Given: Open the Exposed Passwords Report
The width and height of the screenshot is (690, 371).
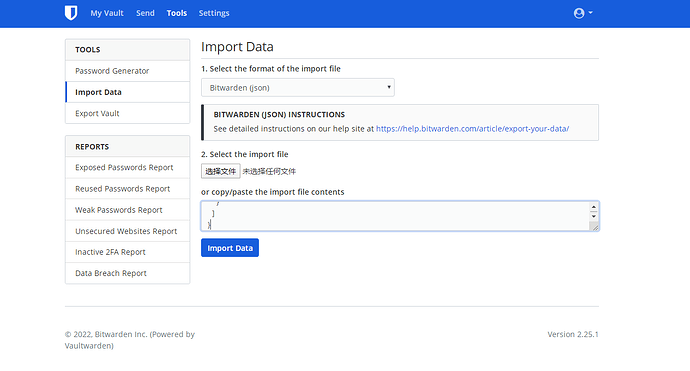Looking at the screenshot, I should tap(128, 167).
